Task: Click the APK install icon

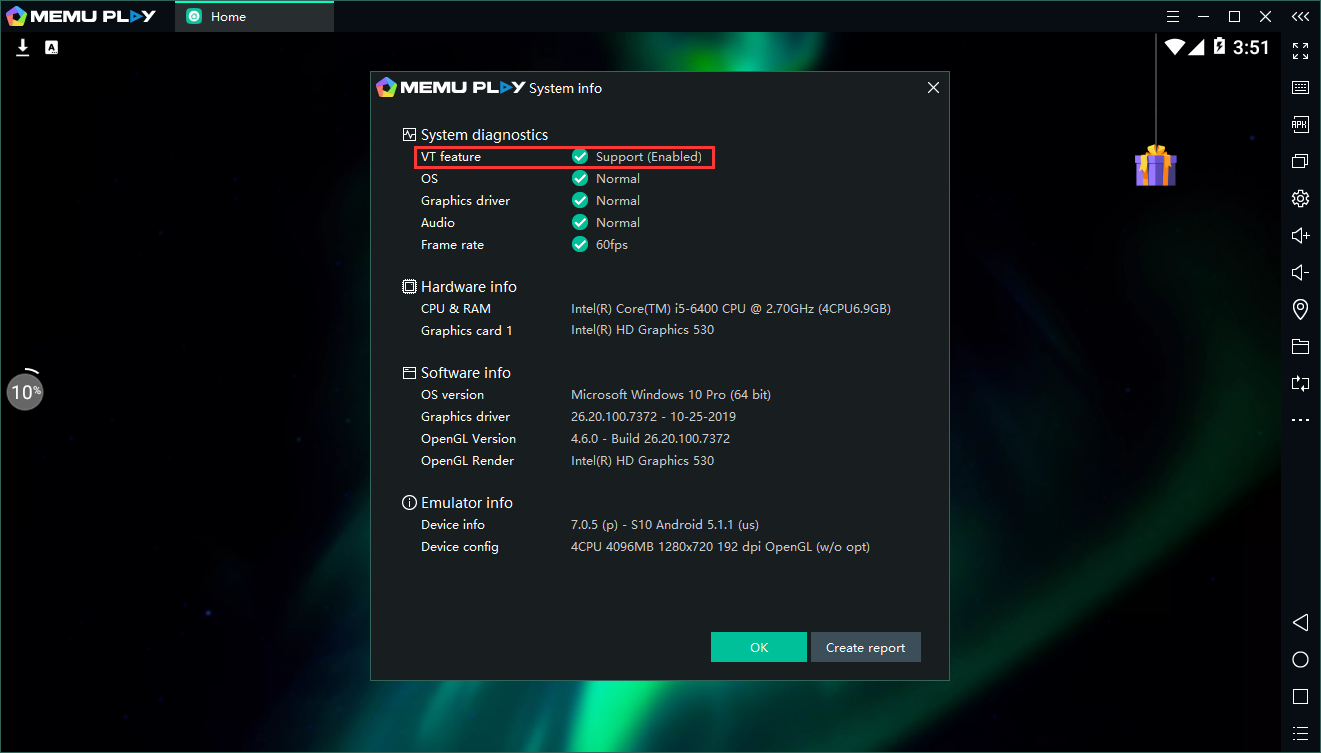Action: tap(1300, 125)
